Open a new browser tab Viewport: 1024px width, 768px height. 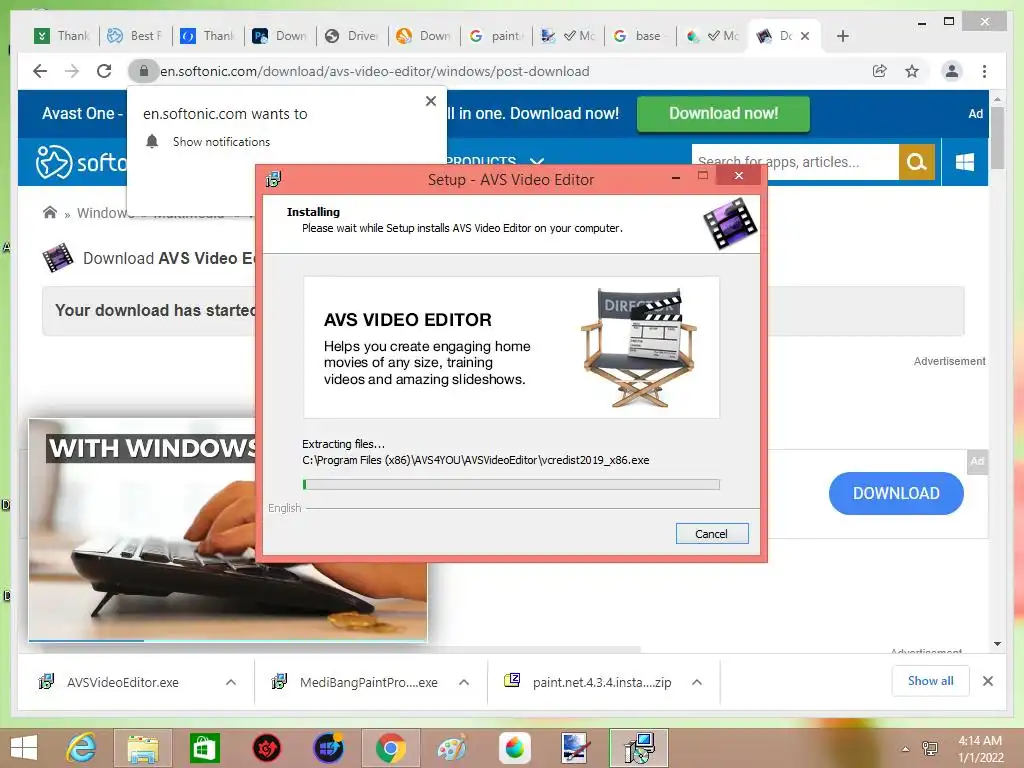(842, 36)
